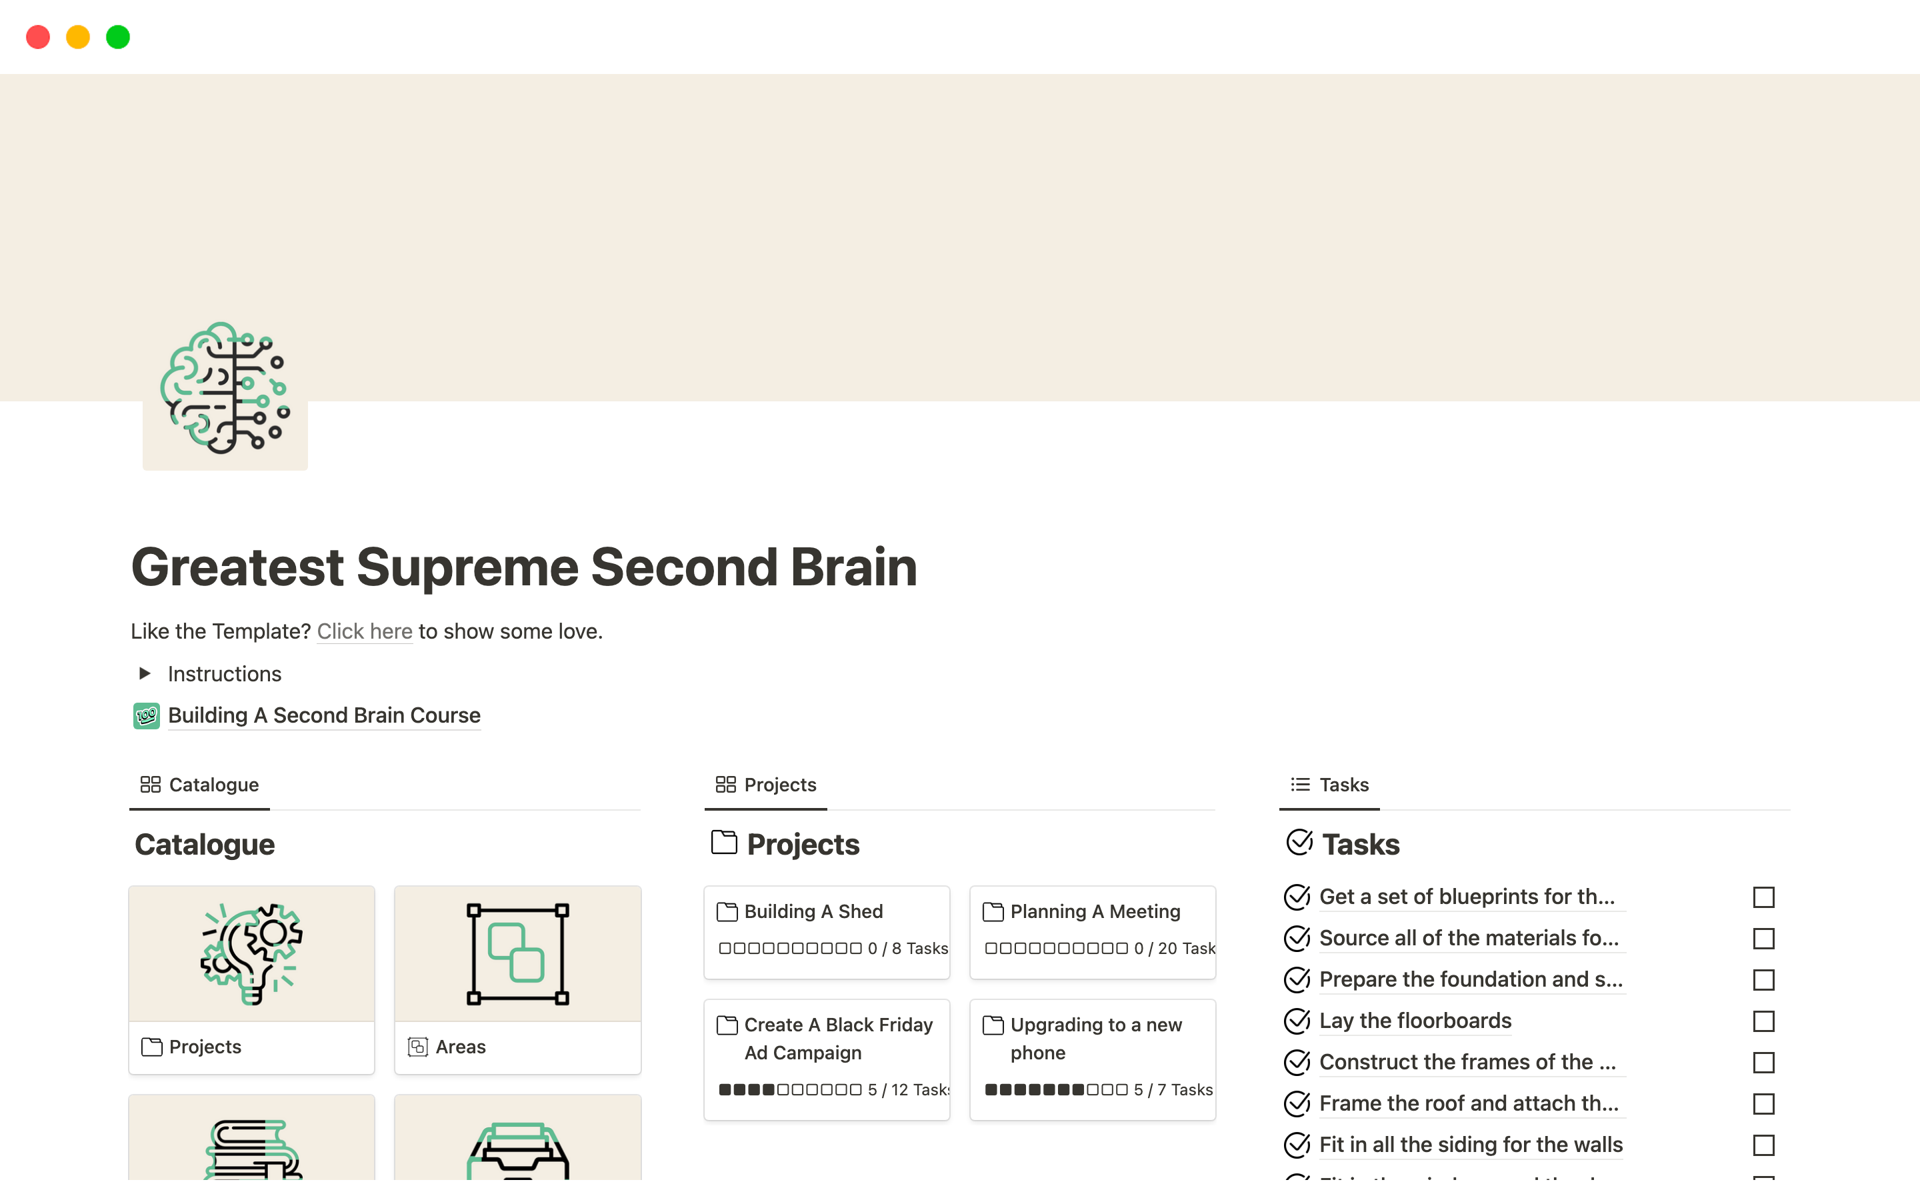Click the checkmark icon beside Tasks heading

coord(1299,843)
